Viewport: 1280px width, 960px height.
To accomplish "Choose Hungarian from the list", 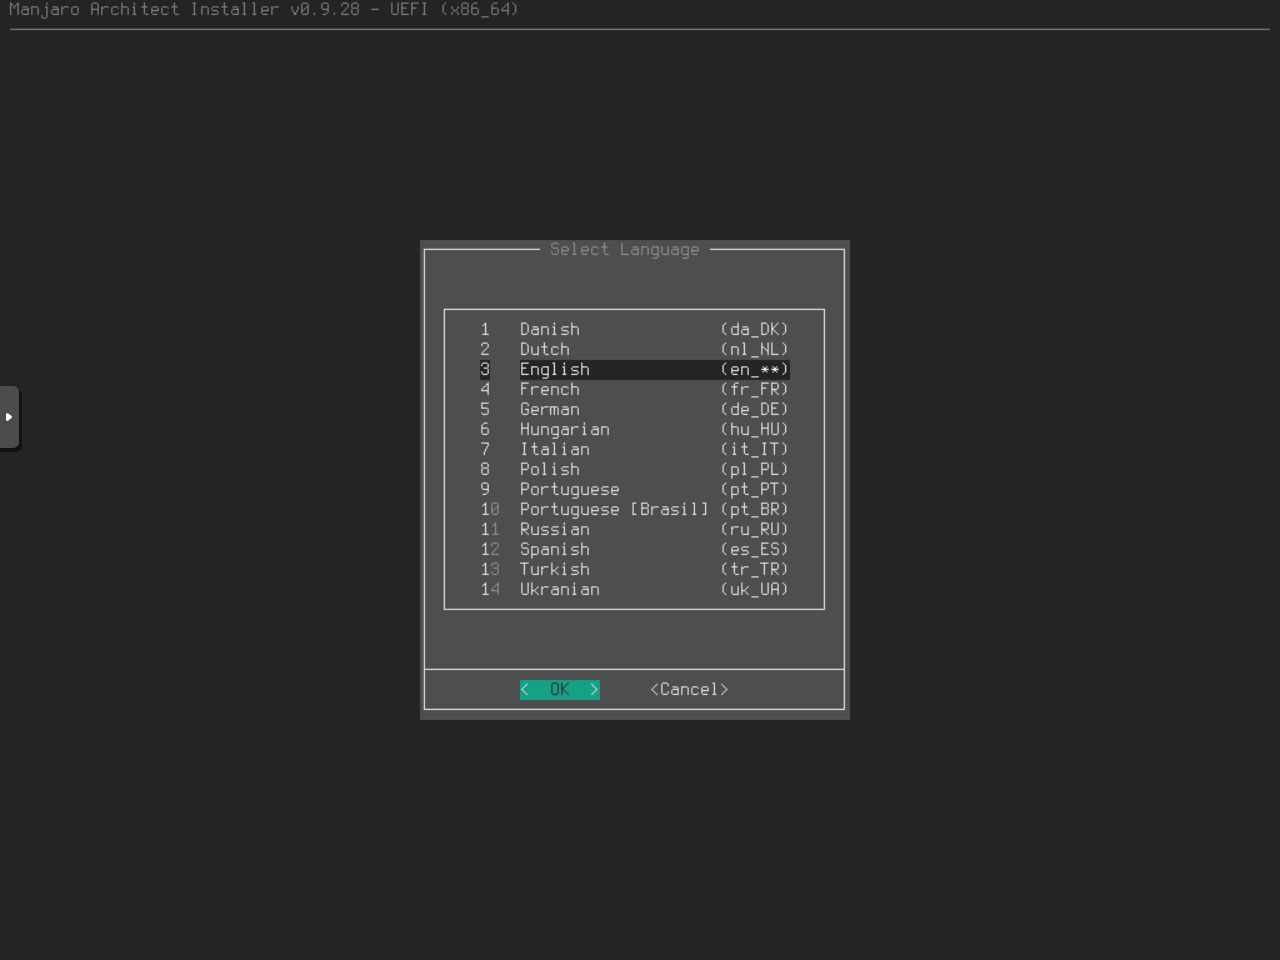I will (x=564, y=429).
